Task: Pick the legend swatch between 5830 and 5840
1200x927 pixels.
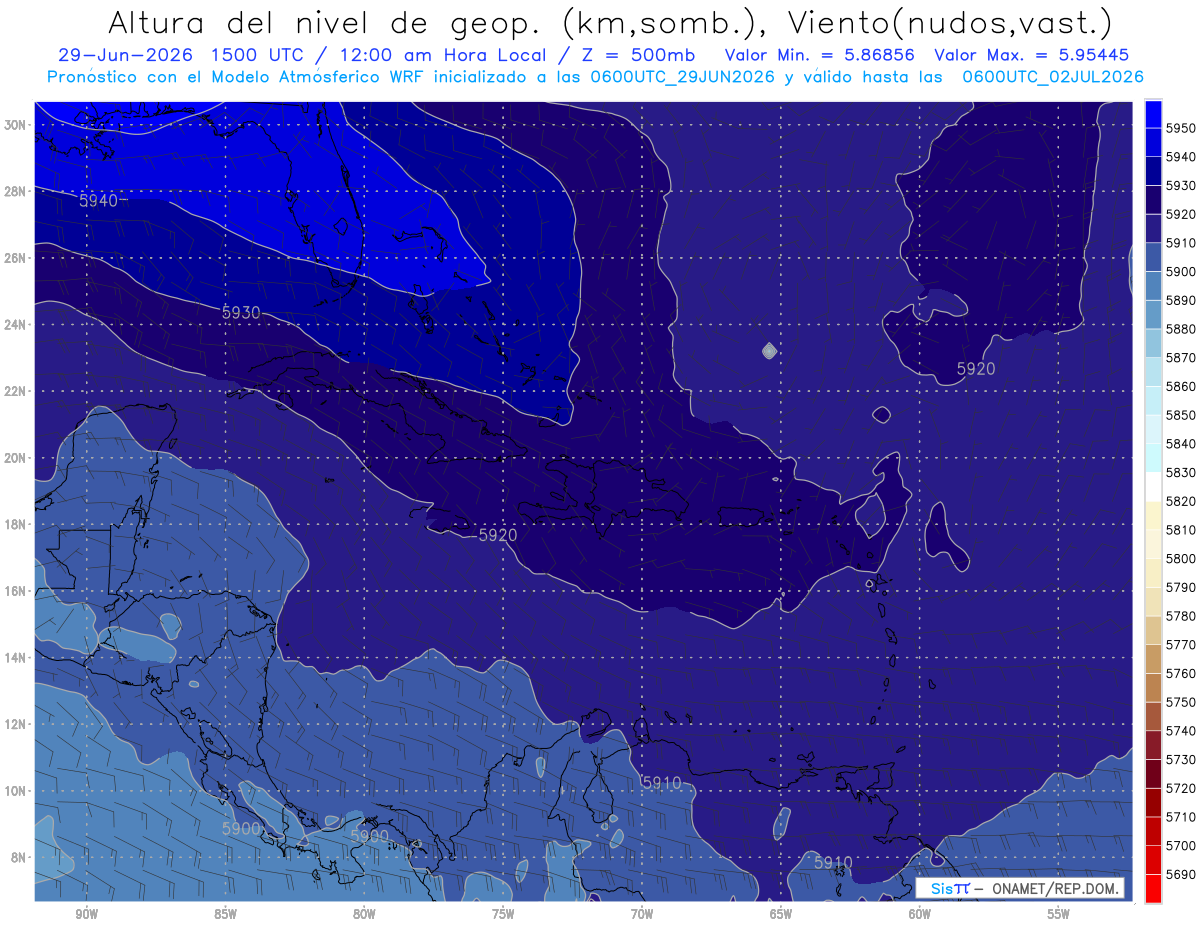Action: [1153, 458]
